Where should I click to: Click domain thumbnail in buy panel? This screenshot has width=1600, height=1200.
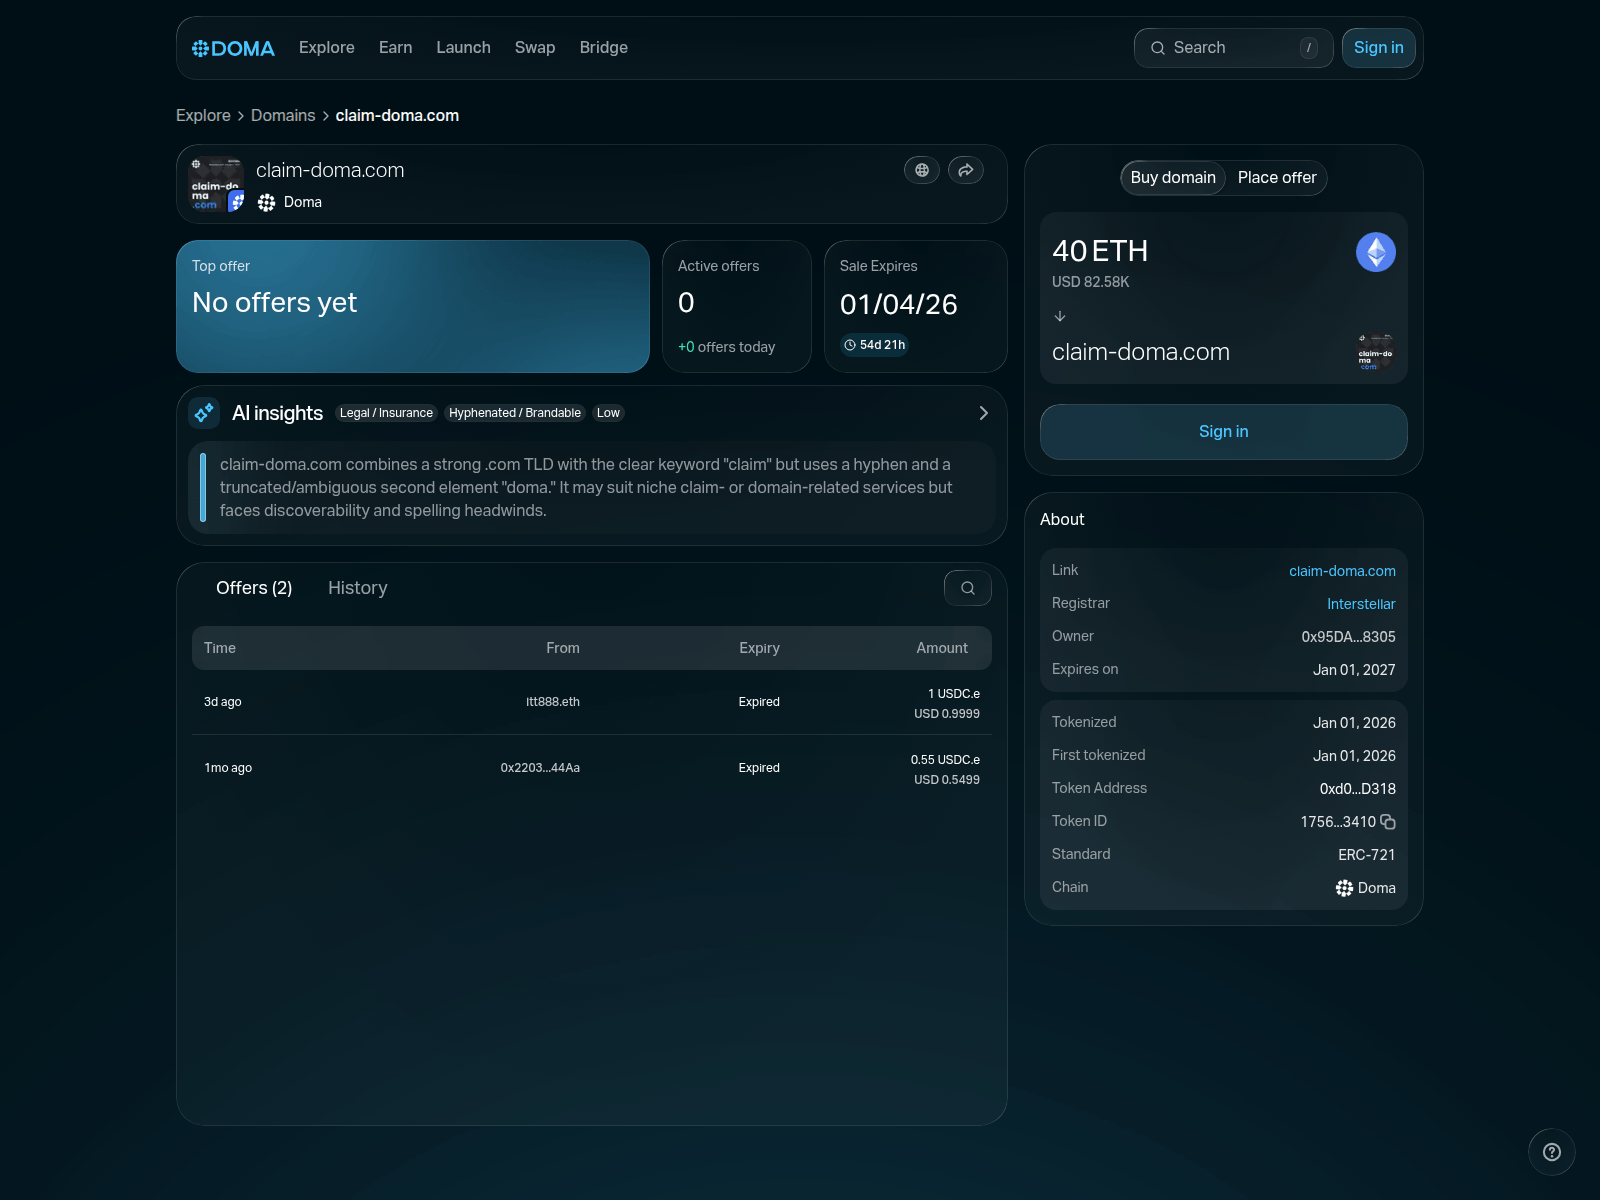[1376, 352]
